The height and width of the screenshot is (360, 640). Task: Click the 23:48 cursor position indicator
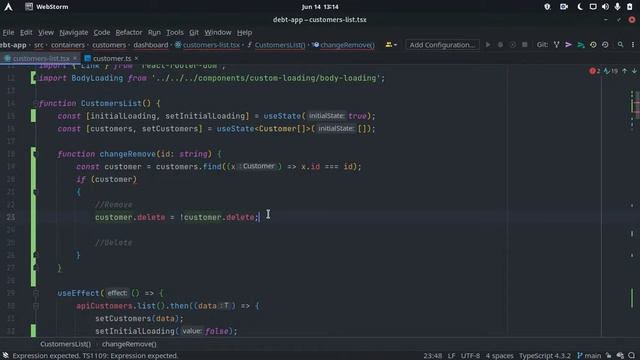[x=432, y=356]
